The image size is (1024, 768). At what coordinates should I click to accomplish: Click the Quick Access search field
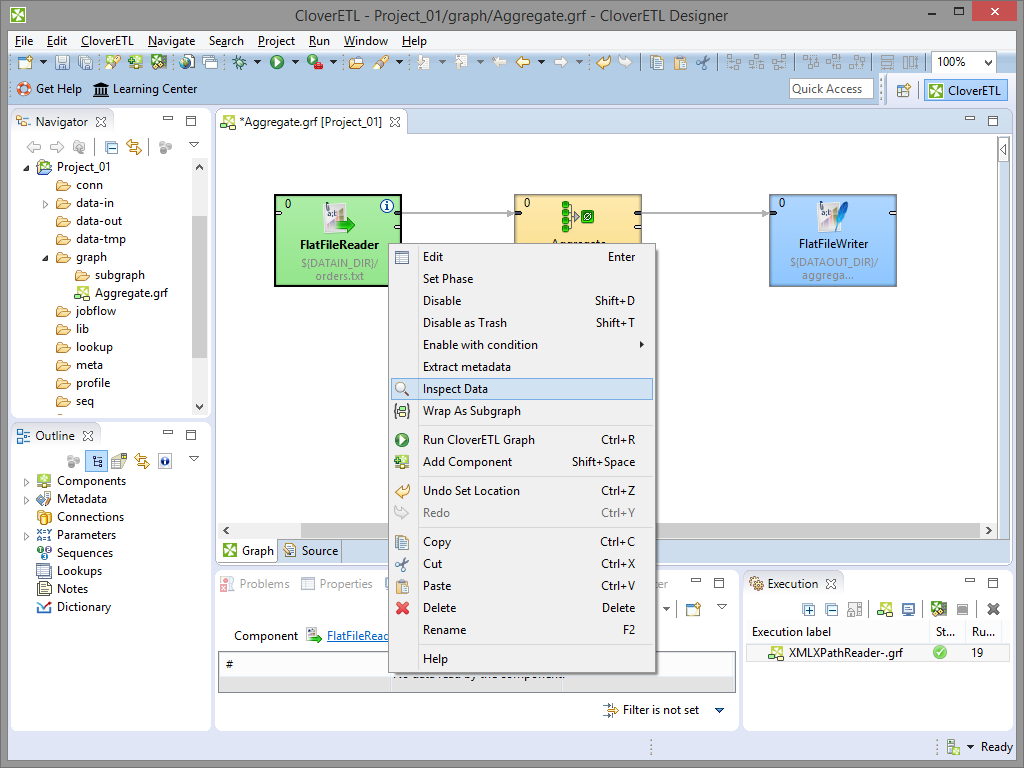(831, 89)
